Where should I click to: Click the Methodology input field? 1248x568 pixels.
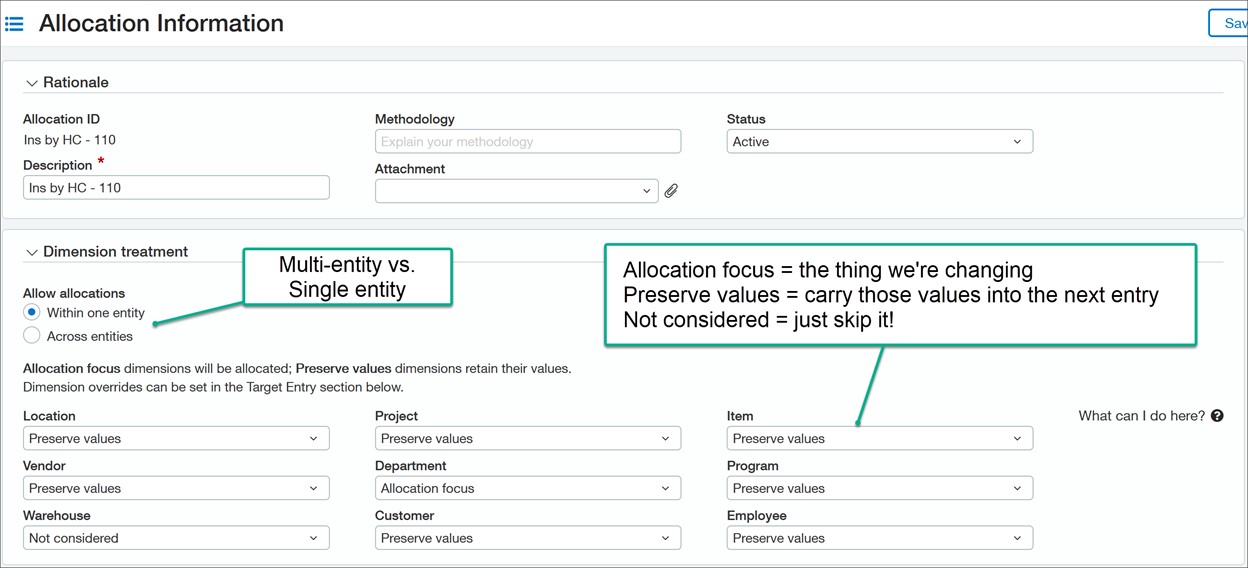point(528,142)
